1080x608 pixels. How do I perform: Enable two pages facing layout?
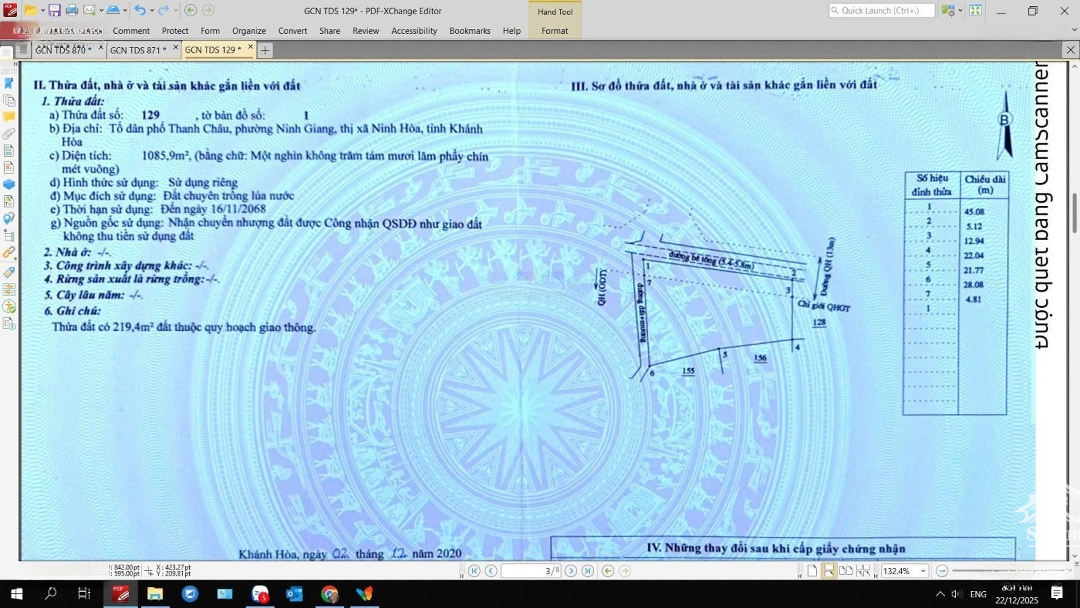pyautogui.click(x=846, y=571)
